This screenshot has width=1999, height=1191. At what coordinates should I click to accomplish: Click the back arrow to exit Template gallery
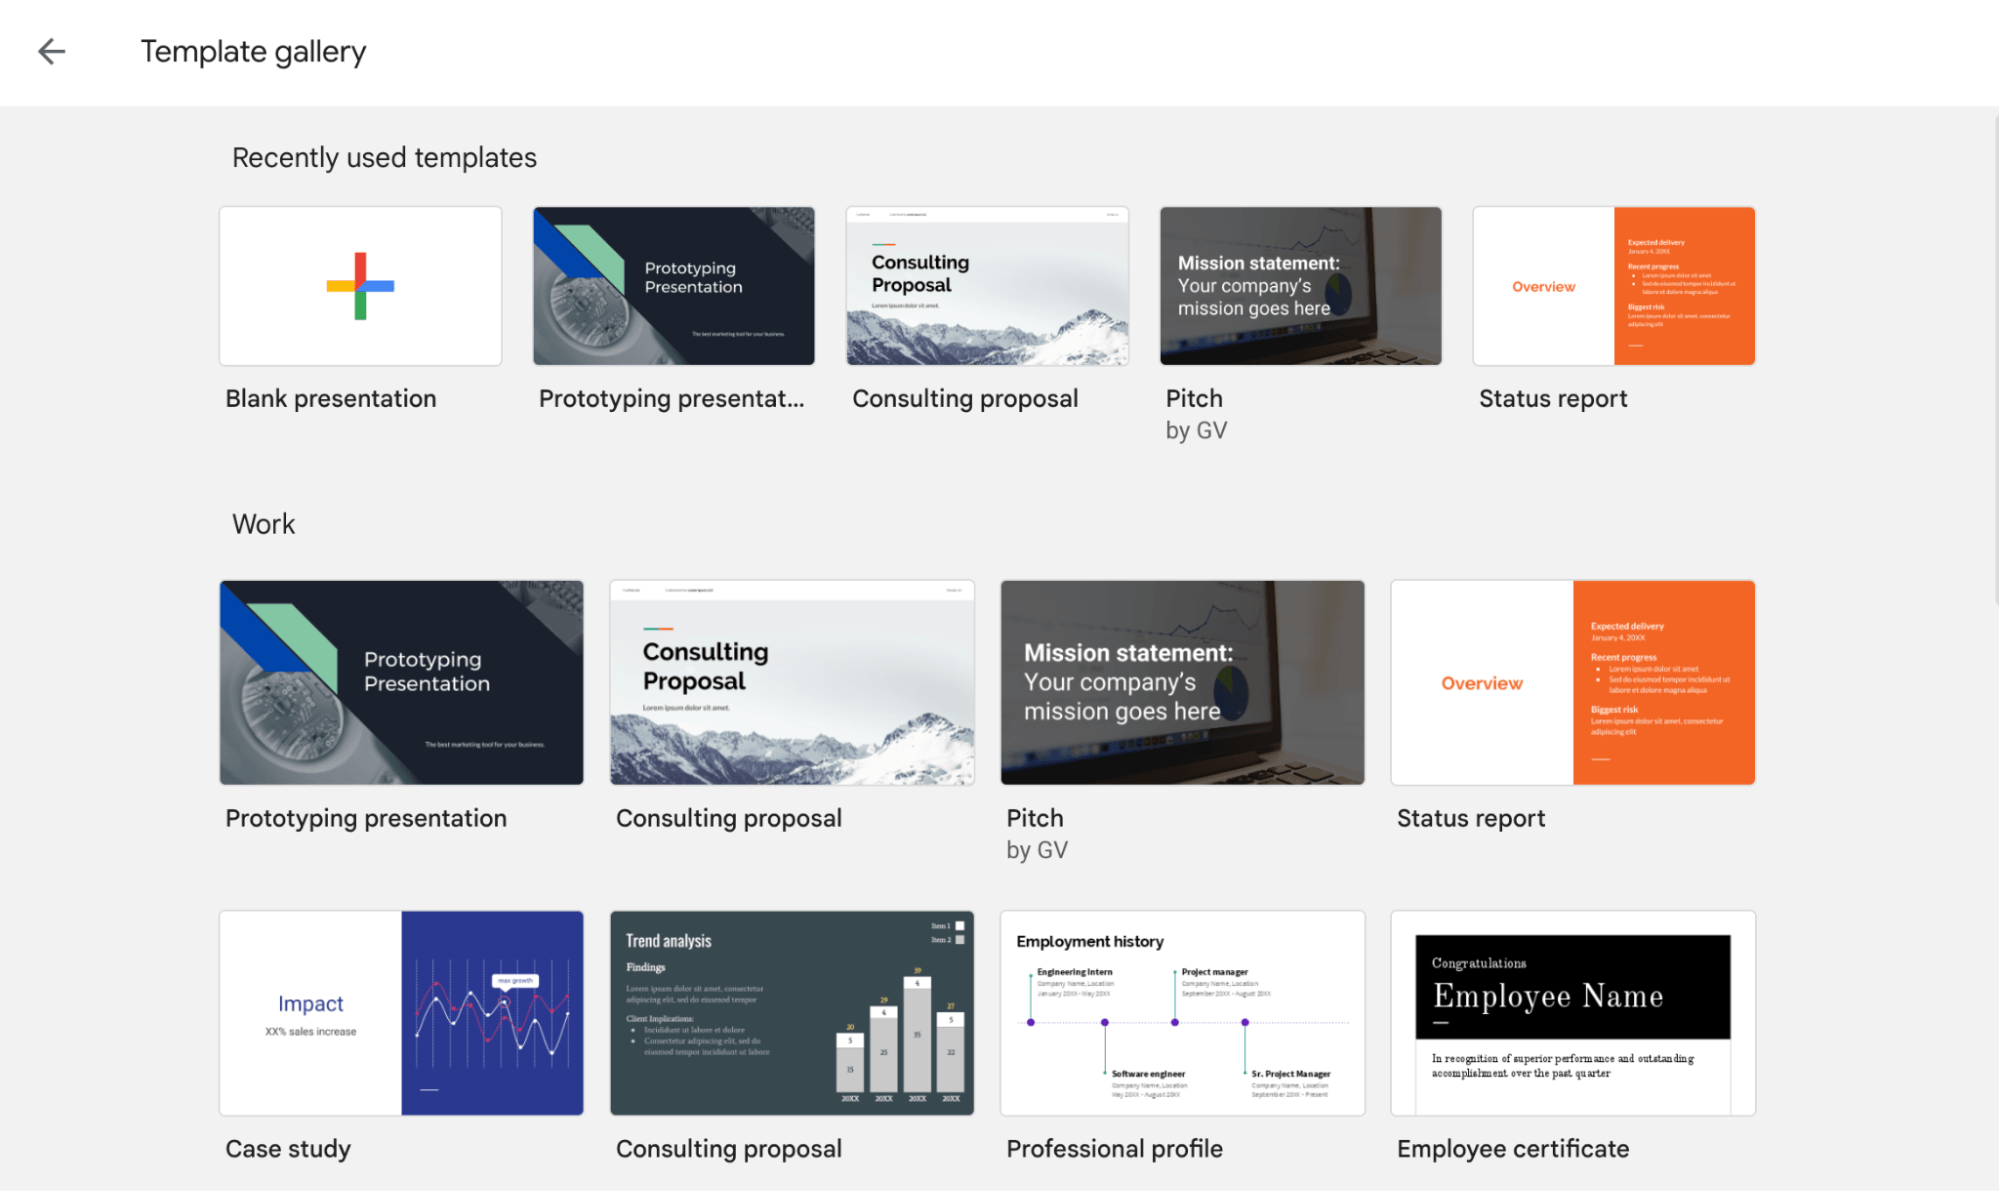[x=50, y=51]
